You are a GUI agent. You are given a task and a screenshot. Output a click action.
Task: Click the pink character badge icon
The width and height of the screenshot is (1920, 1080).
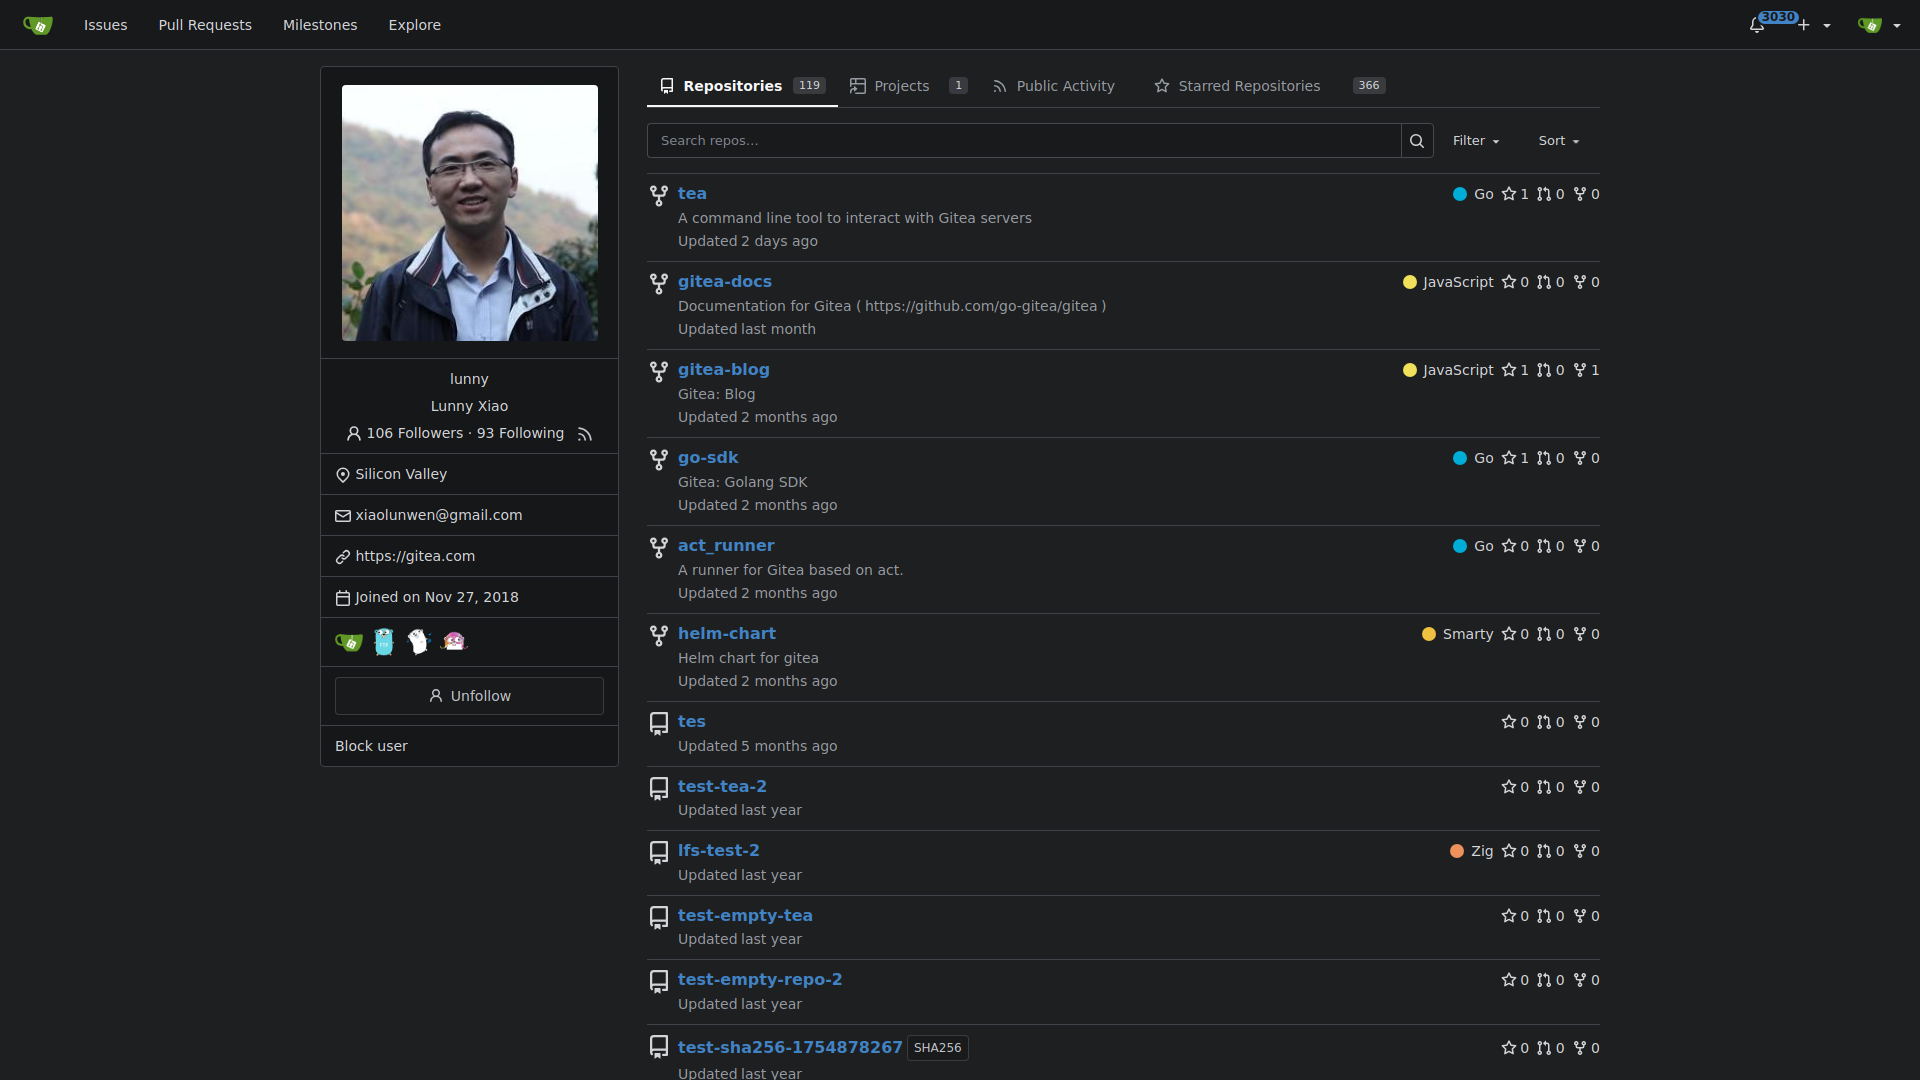(x=454, y=642)
